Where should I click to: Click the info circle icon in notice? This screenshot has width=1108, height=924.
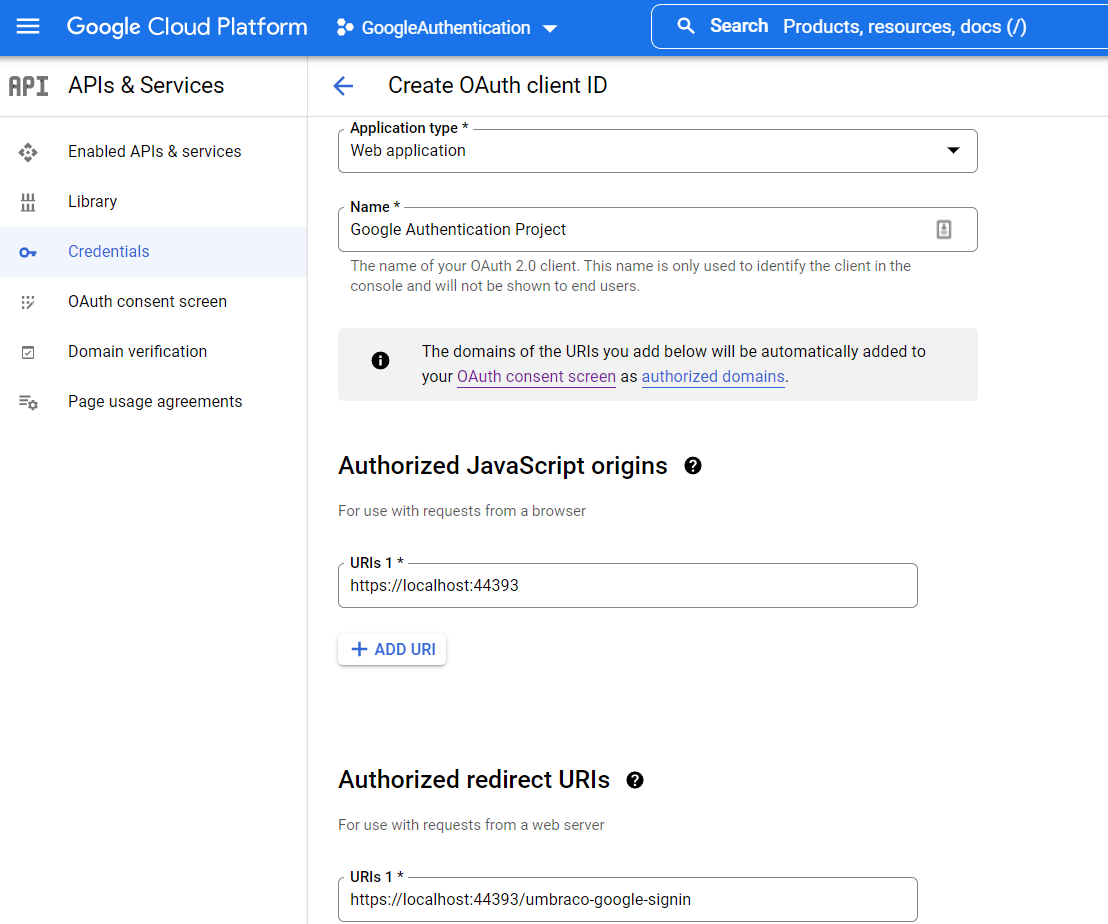click(x=380, y=361)
